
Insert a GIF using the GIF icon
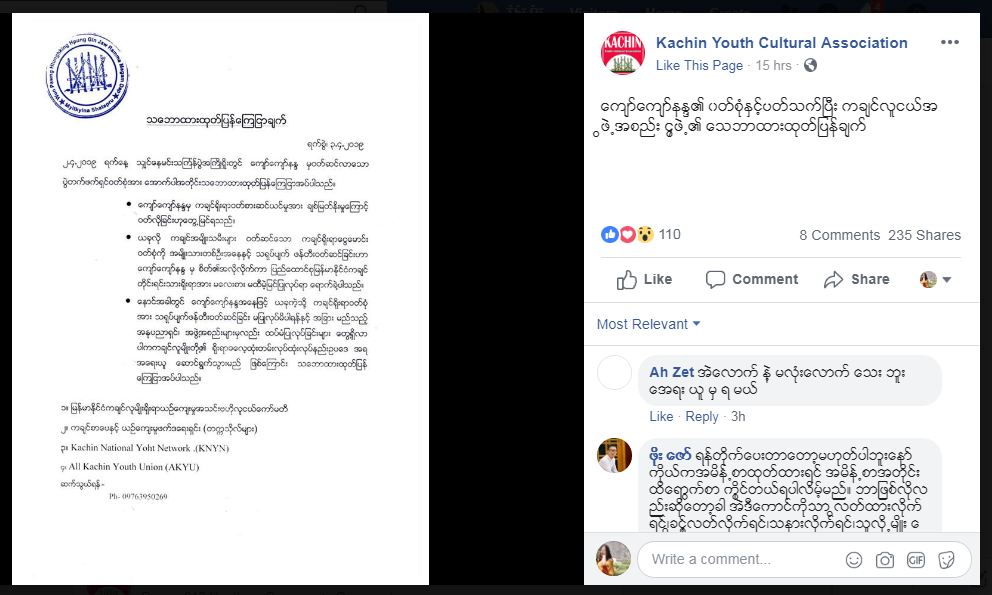915,560
